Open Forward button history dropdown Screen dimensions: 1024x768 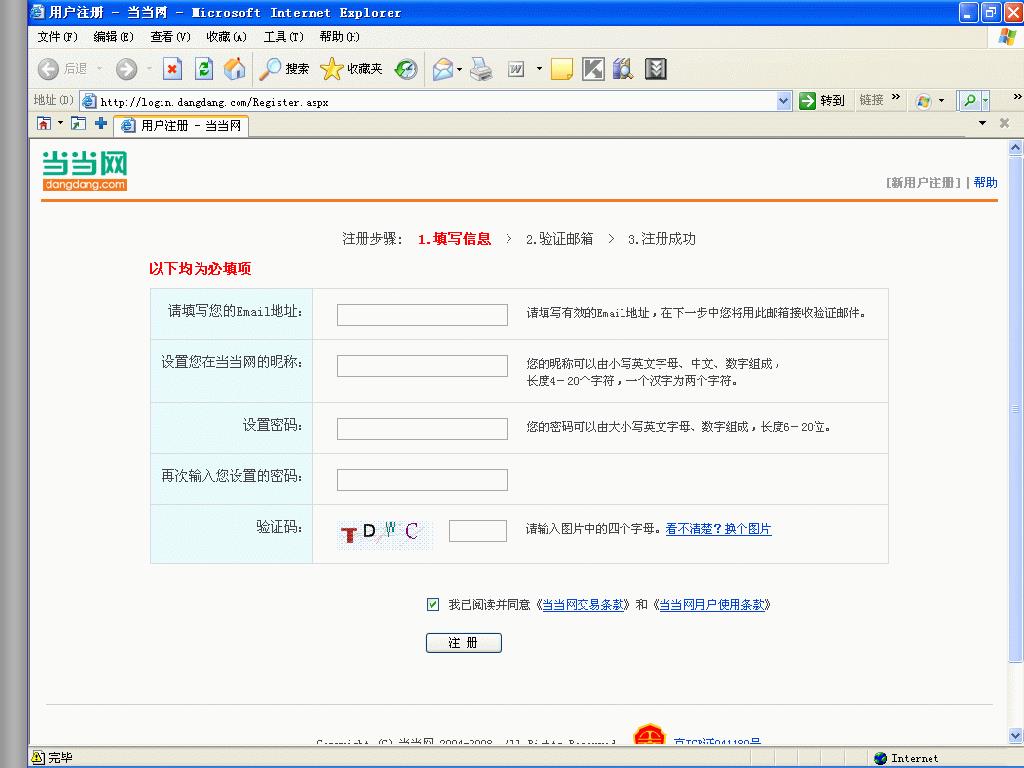coord(149,69)
